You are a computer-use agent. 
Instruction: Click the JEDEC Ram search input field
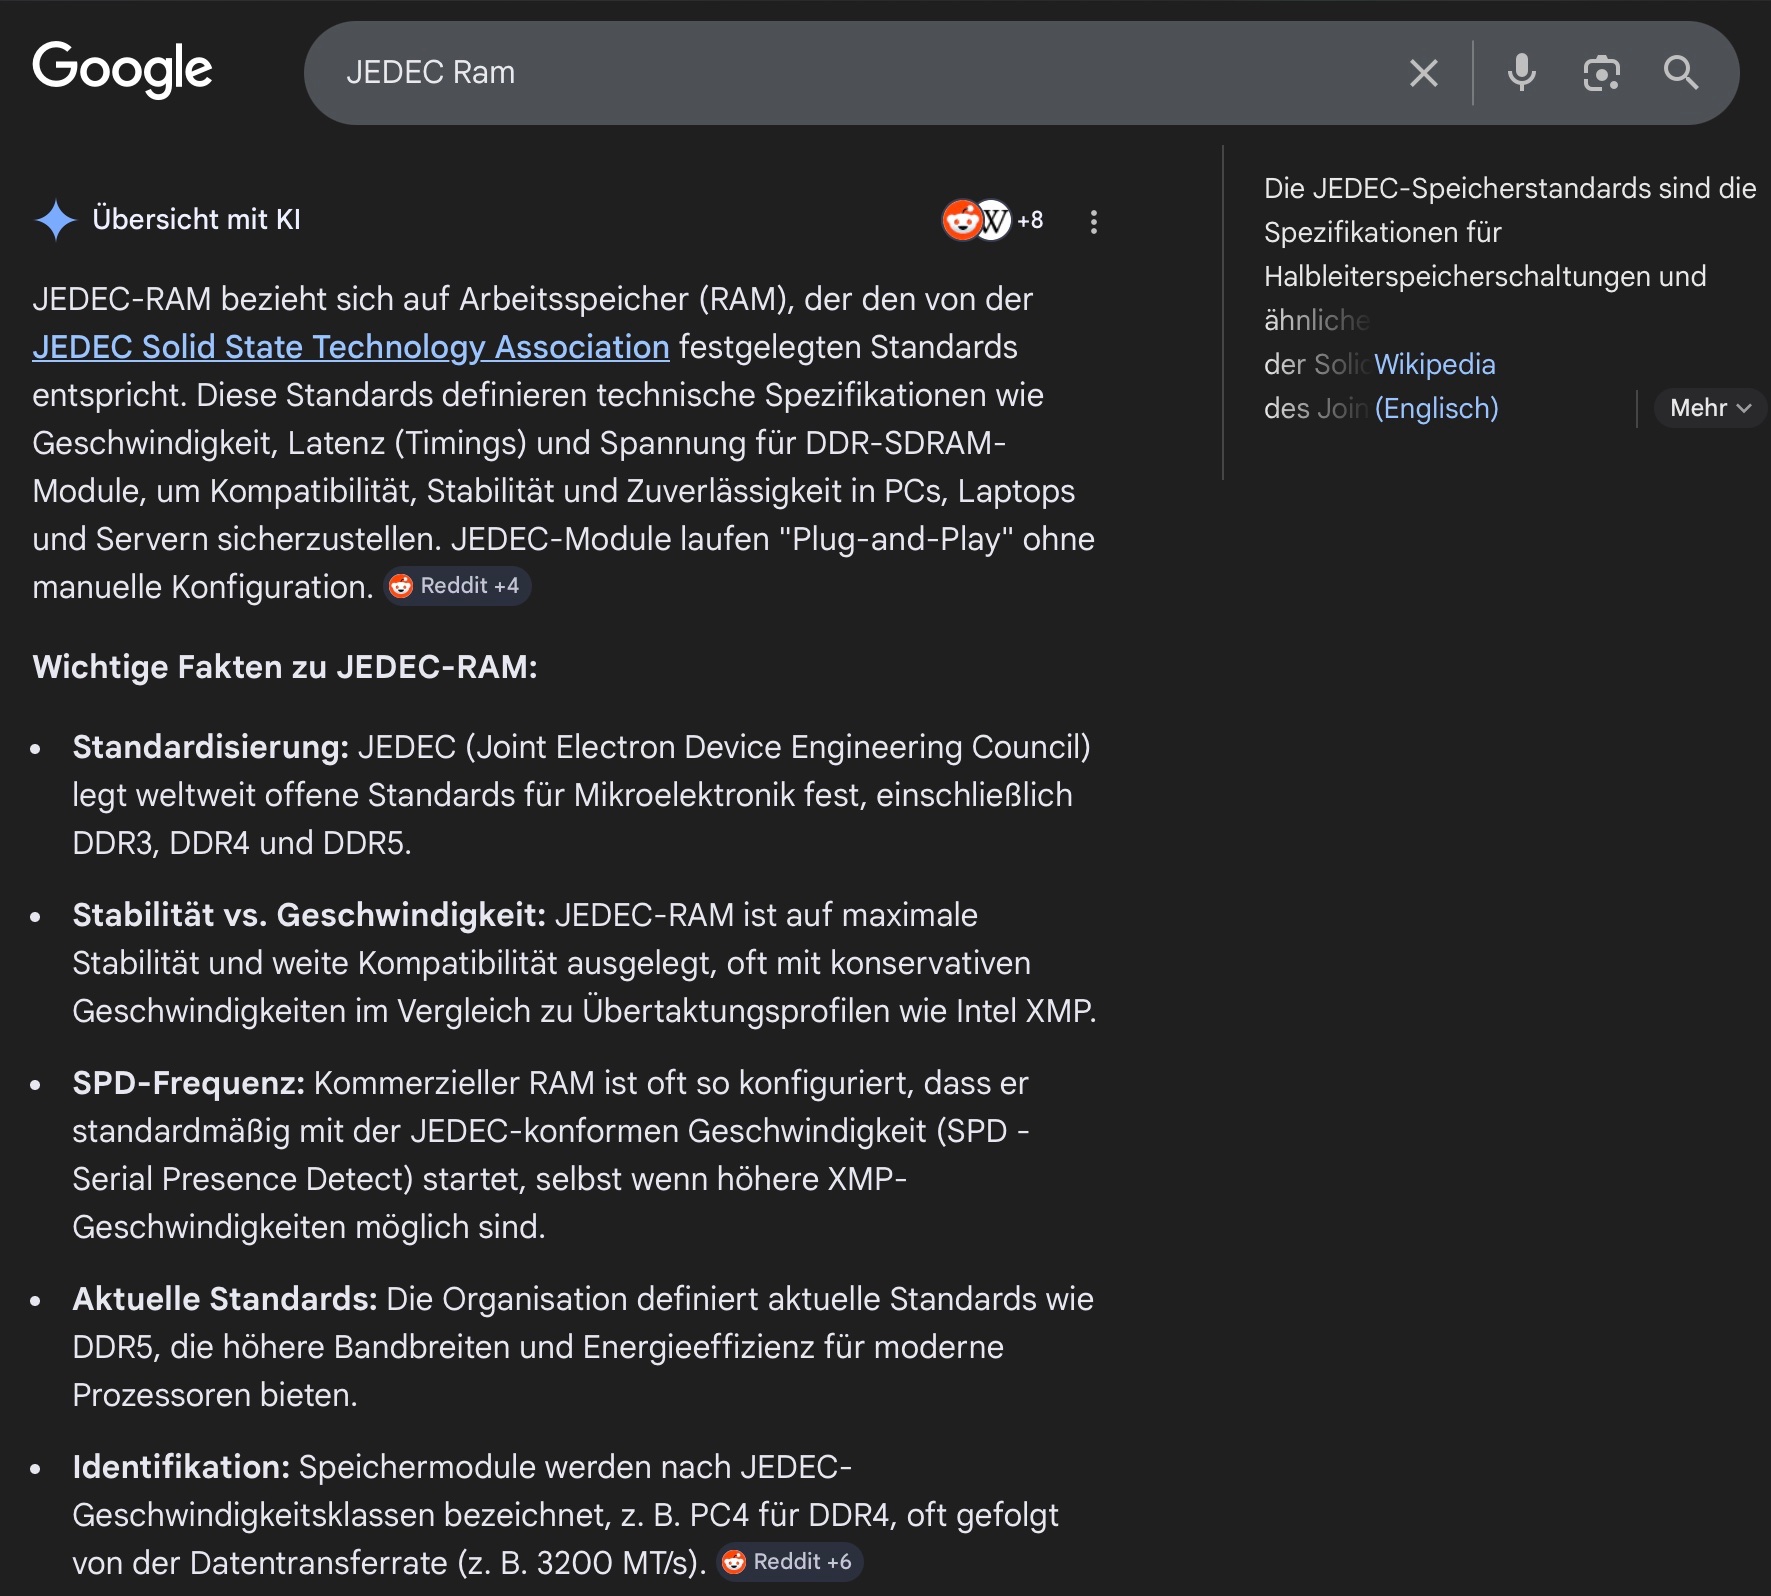[x=860, y=73]
